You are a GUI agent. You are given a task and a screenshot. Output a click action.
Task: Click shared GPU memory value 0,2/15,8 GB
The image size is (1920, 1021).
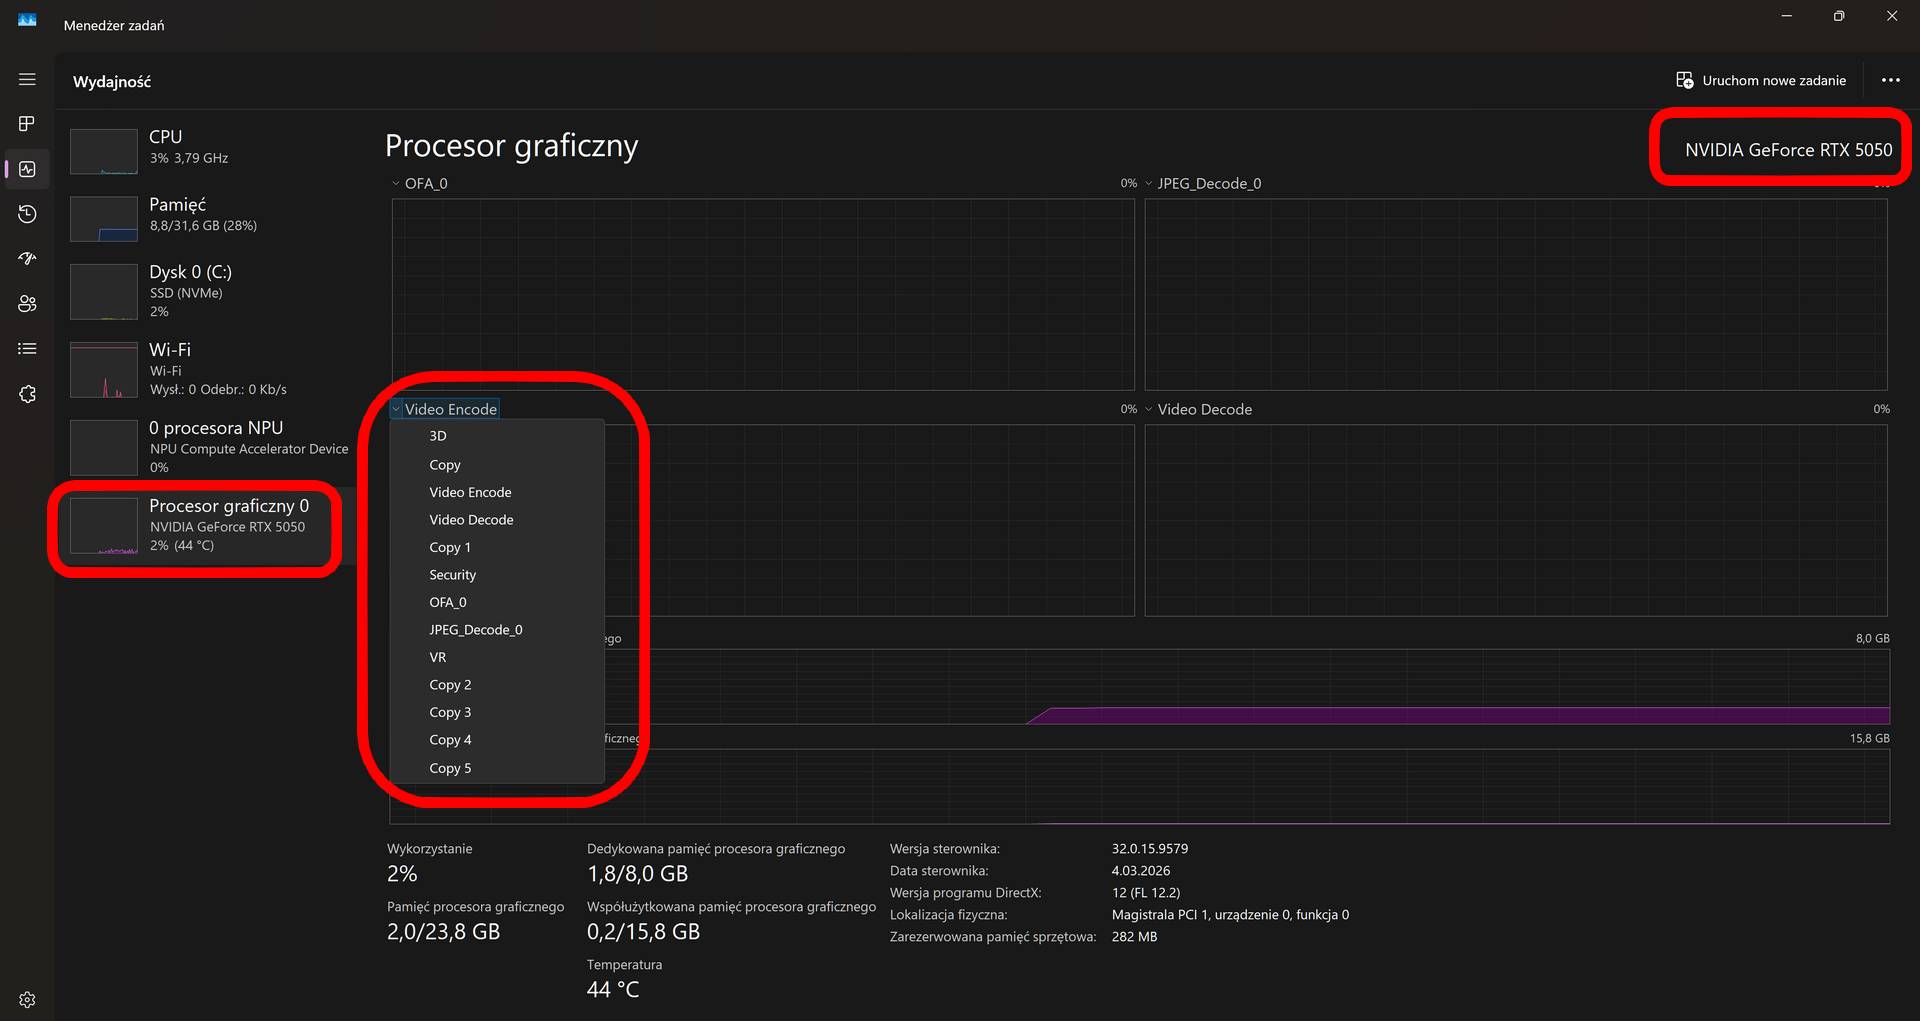[643, 932]
